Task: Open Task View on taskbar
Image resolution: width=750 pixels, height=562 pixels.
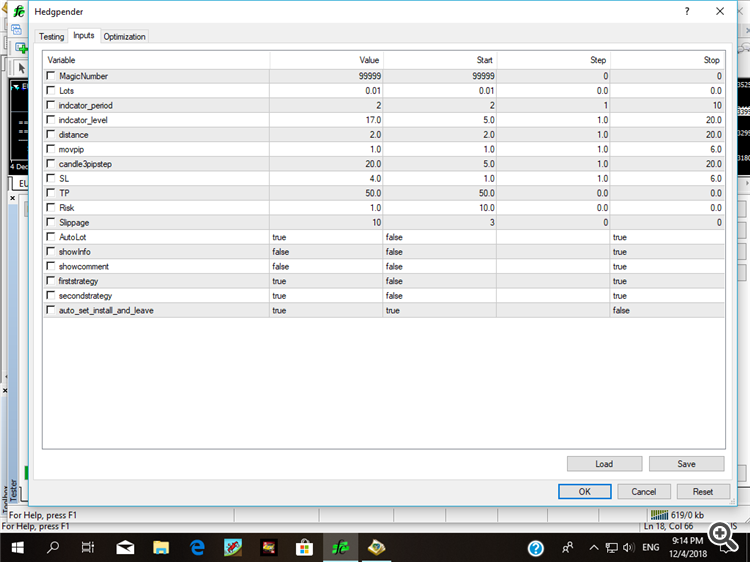Action: 88,547
